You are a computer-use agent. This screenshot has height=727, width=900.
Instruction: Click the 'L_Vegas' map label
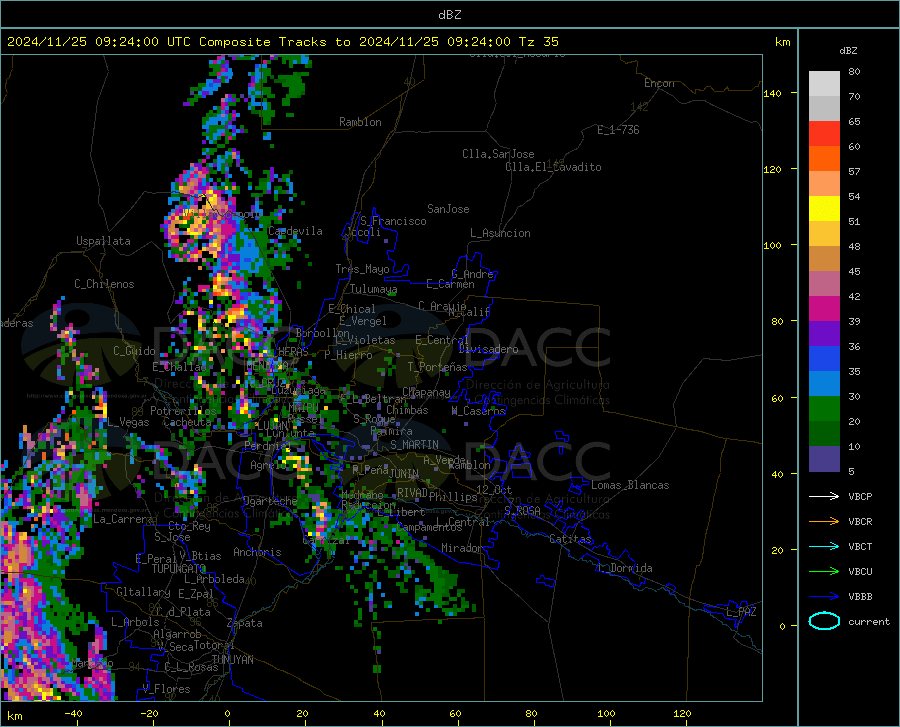click(x=128, y=422)
